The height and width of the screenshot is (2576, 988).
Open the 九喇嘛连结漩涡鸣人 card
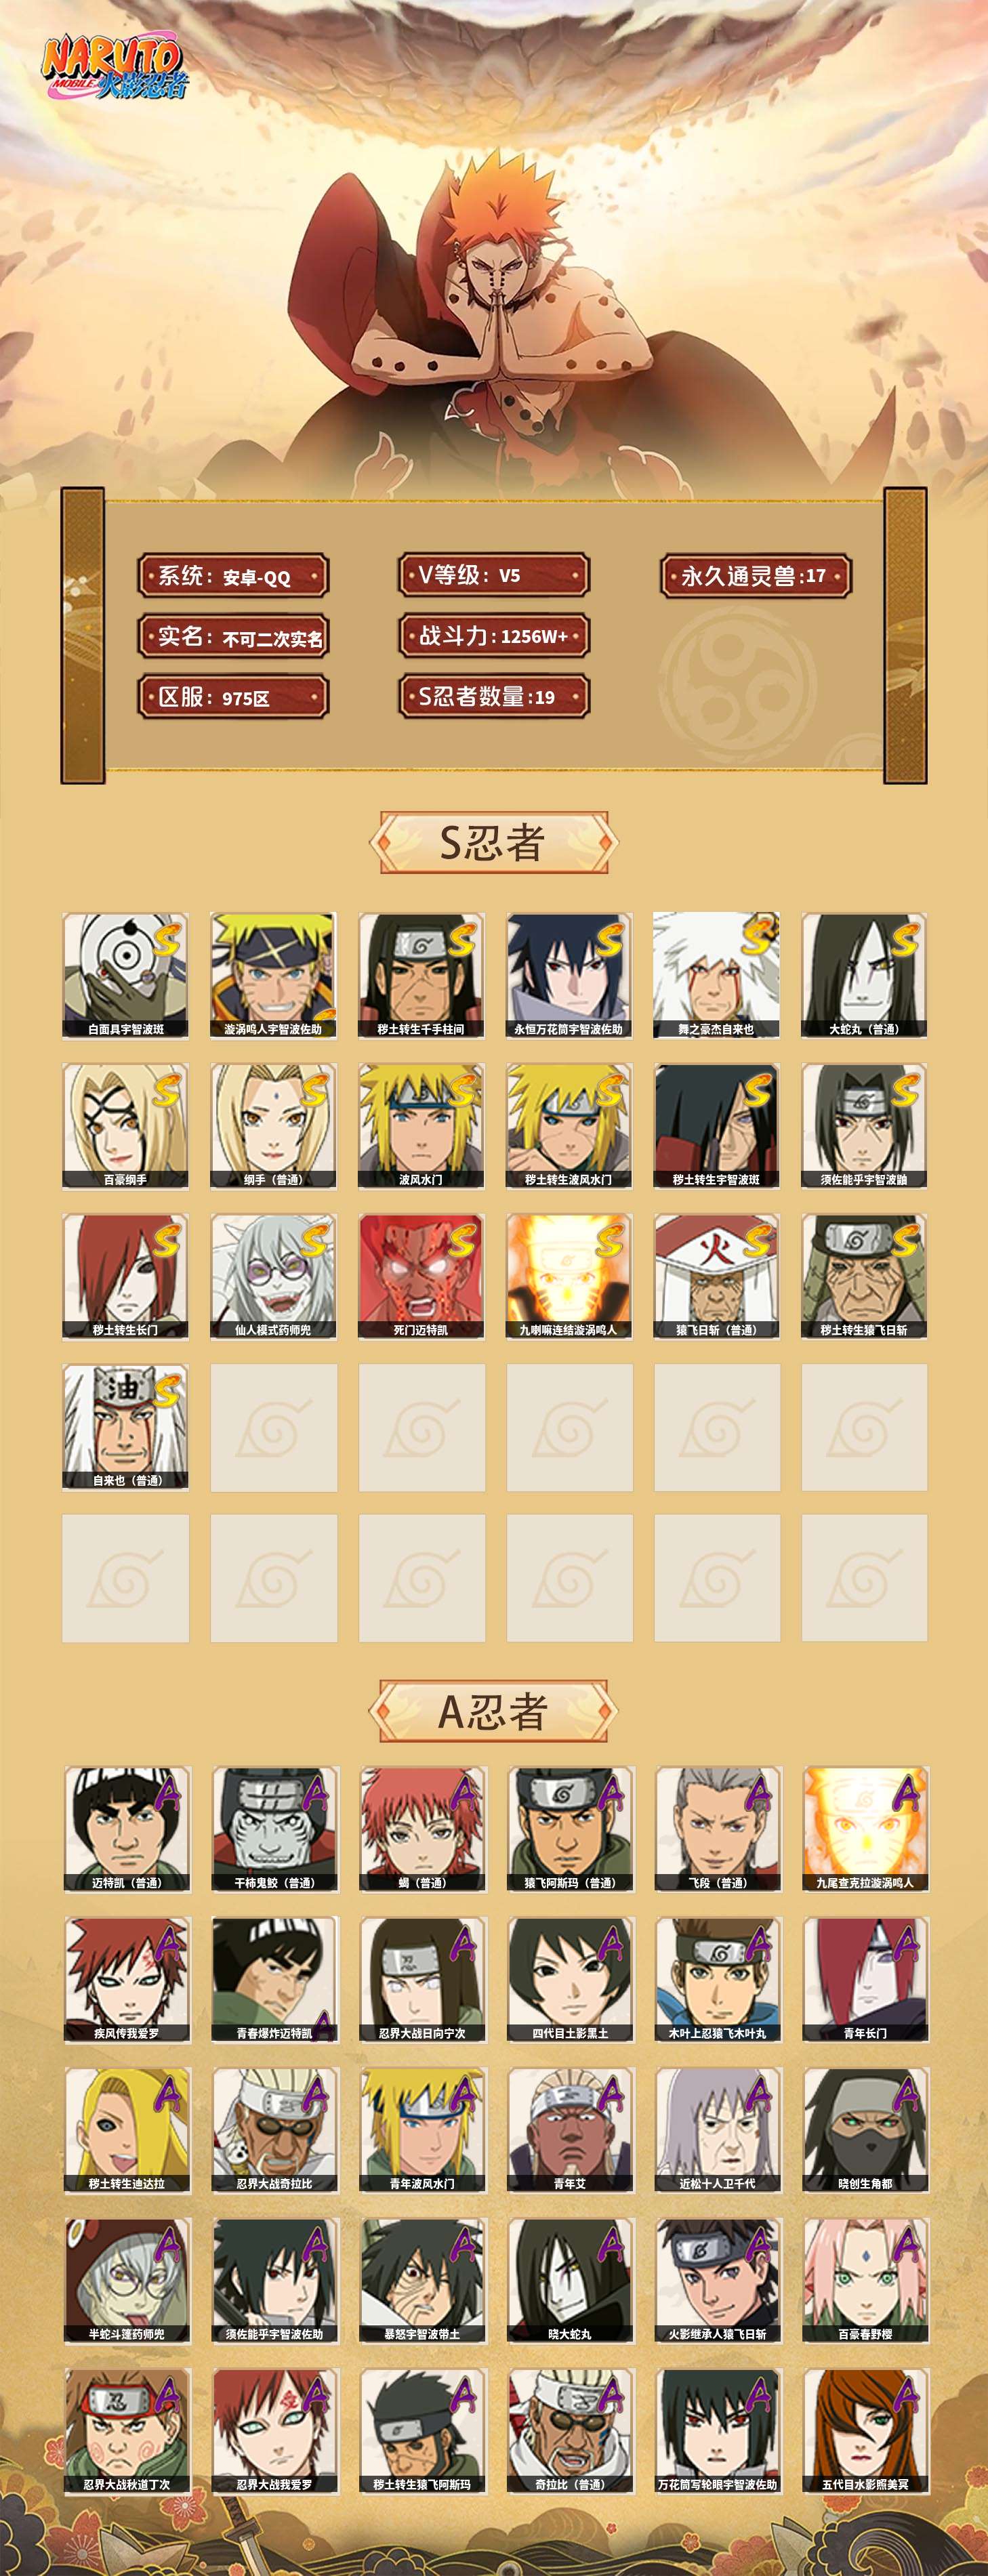568,1277
